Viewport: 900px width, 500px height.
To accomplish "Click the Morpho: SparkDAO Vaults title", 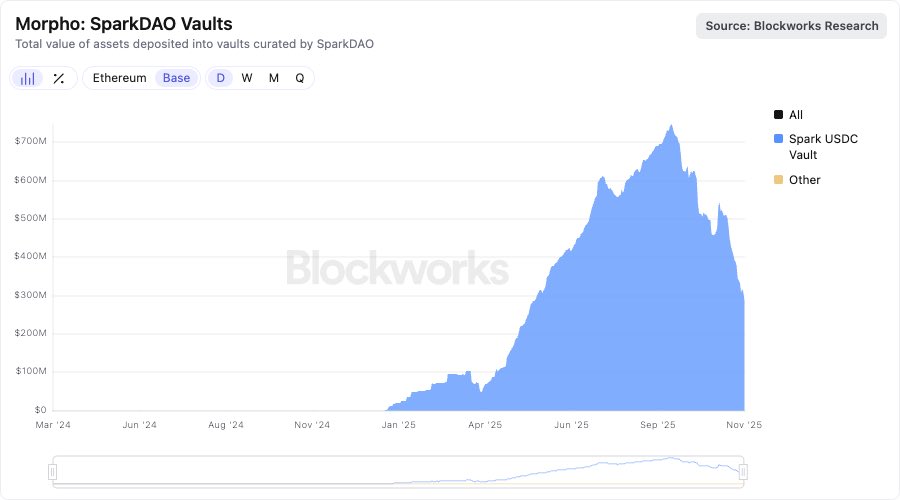I will [x=124, y=23].
